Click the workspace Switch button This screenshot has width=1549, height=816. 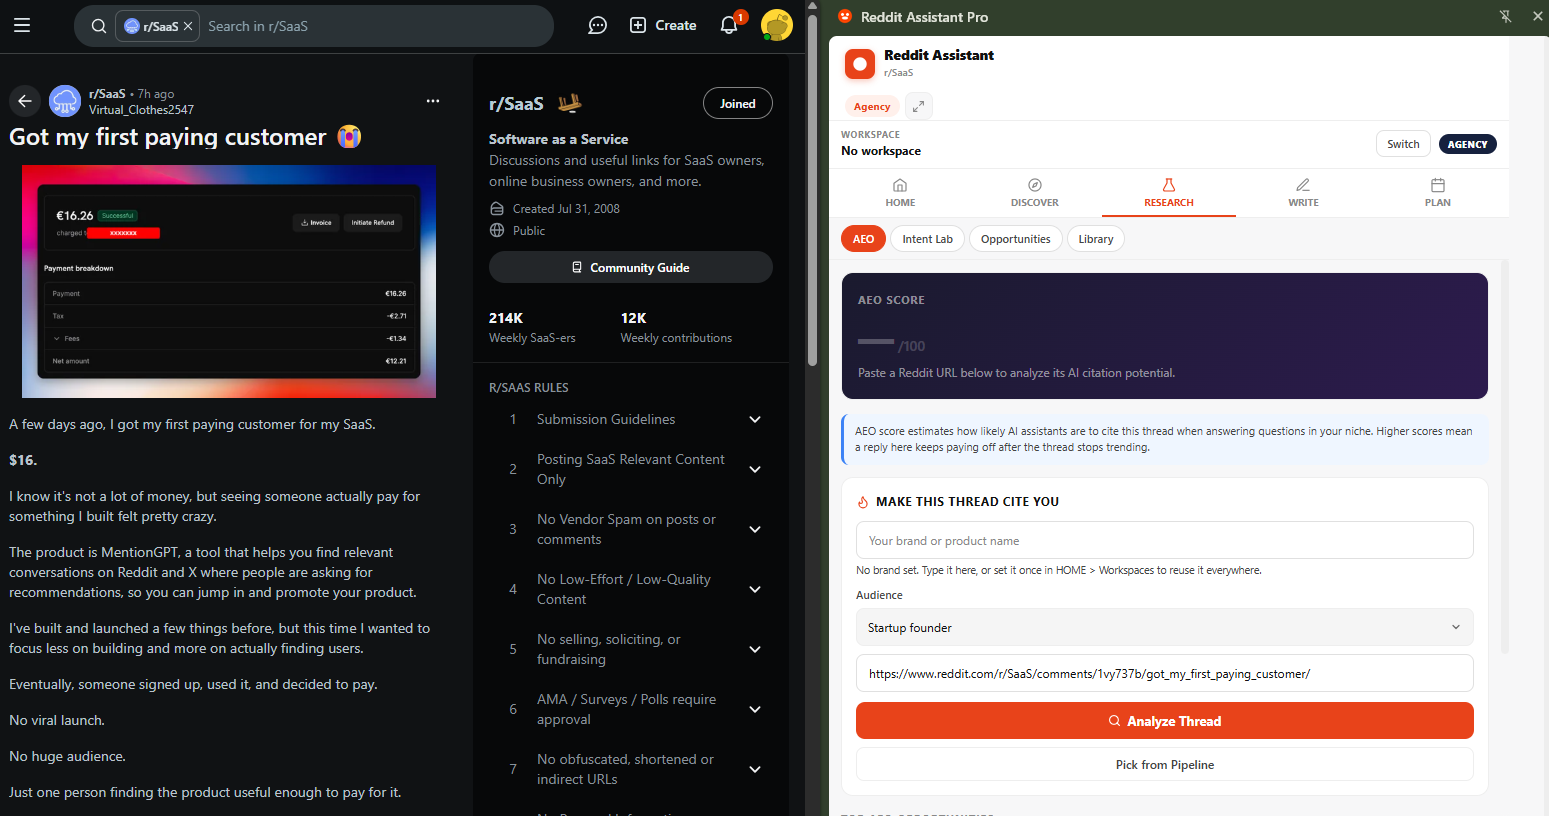click(1403, 144)
